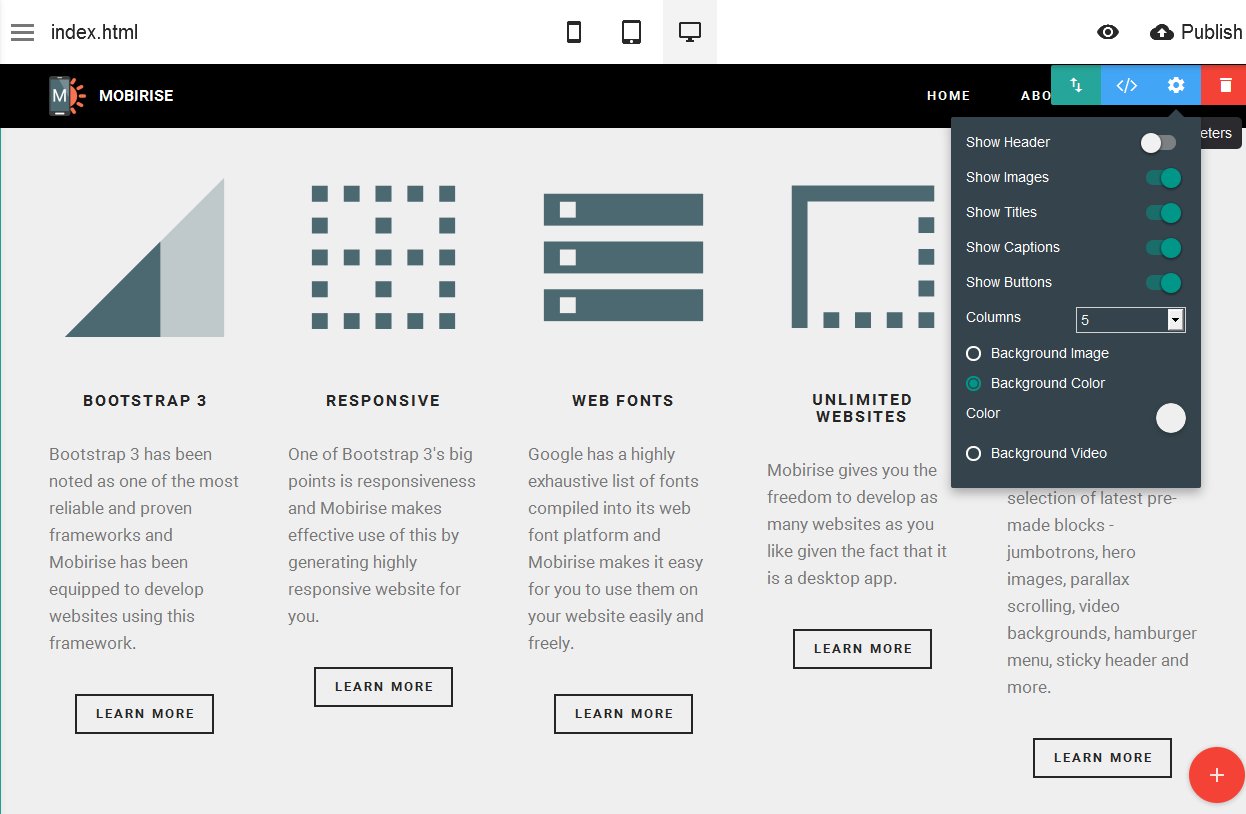Toggle the Show Buttons switch
This screenshot has width=1246, height=814.
1164,283
